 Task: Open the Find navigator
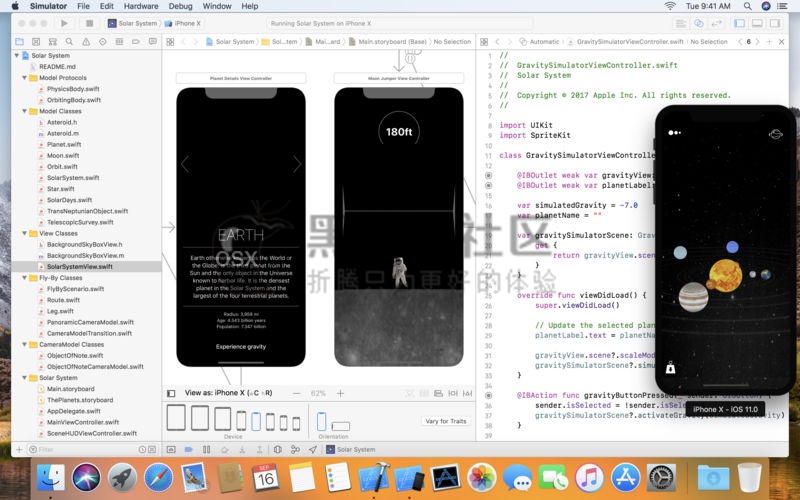click(69, 42)
